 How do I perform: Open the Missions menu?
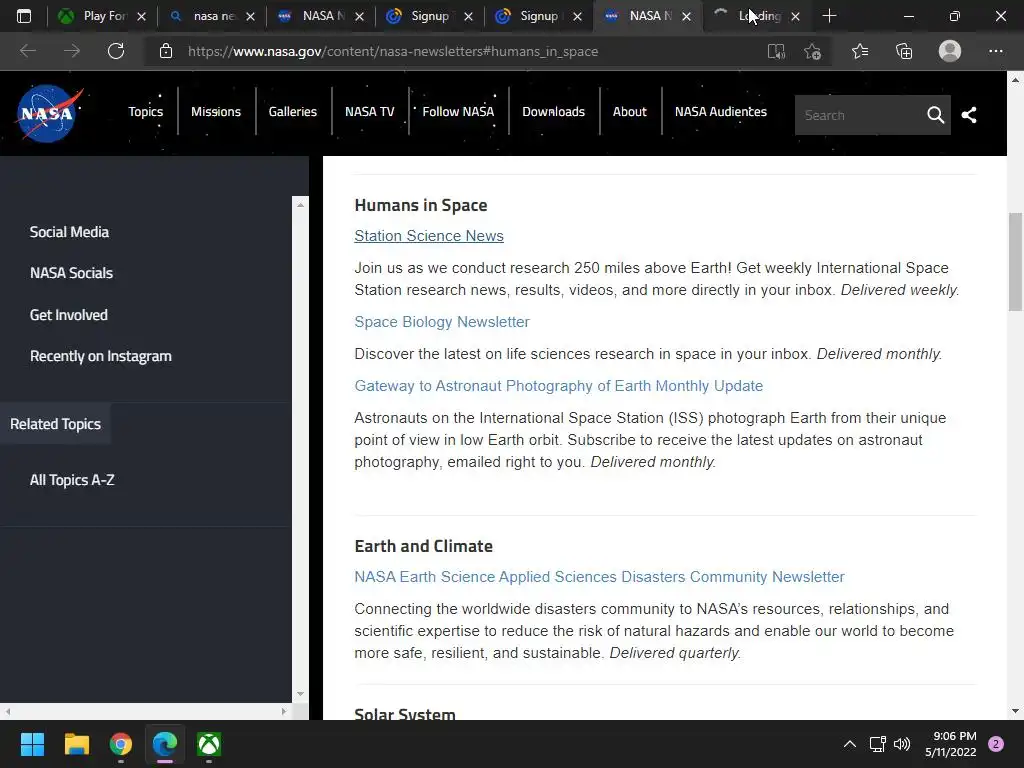point(216,112)
